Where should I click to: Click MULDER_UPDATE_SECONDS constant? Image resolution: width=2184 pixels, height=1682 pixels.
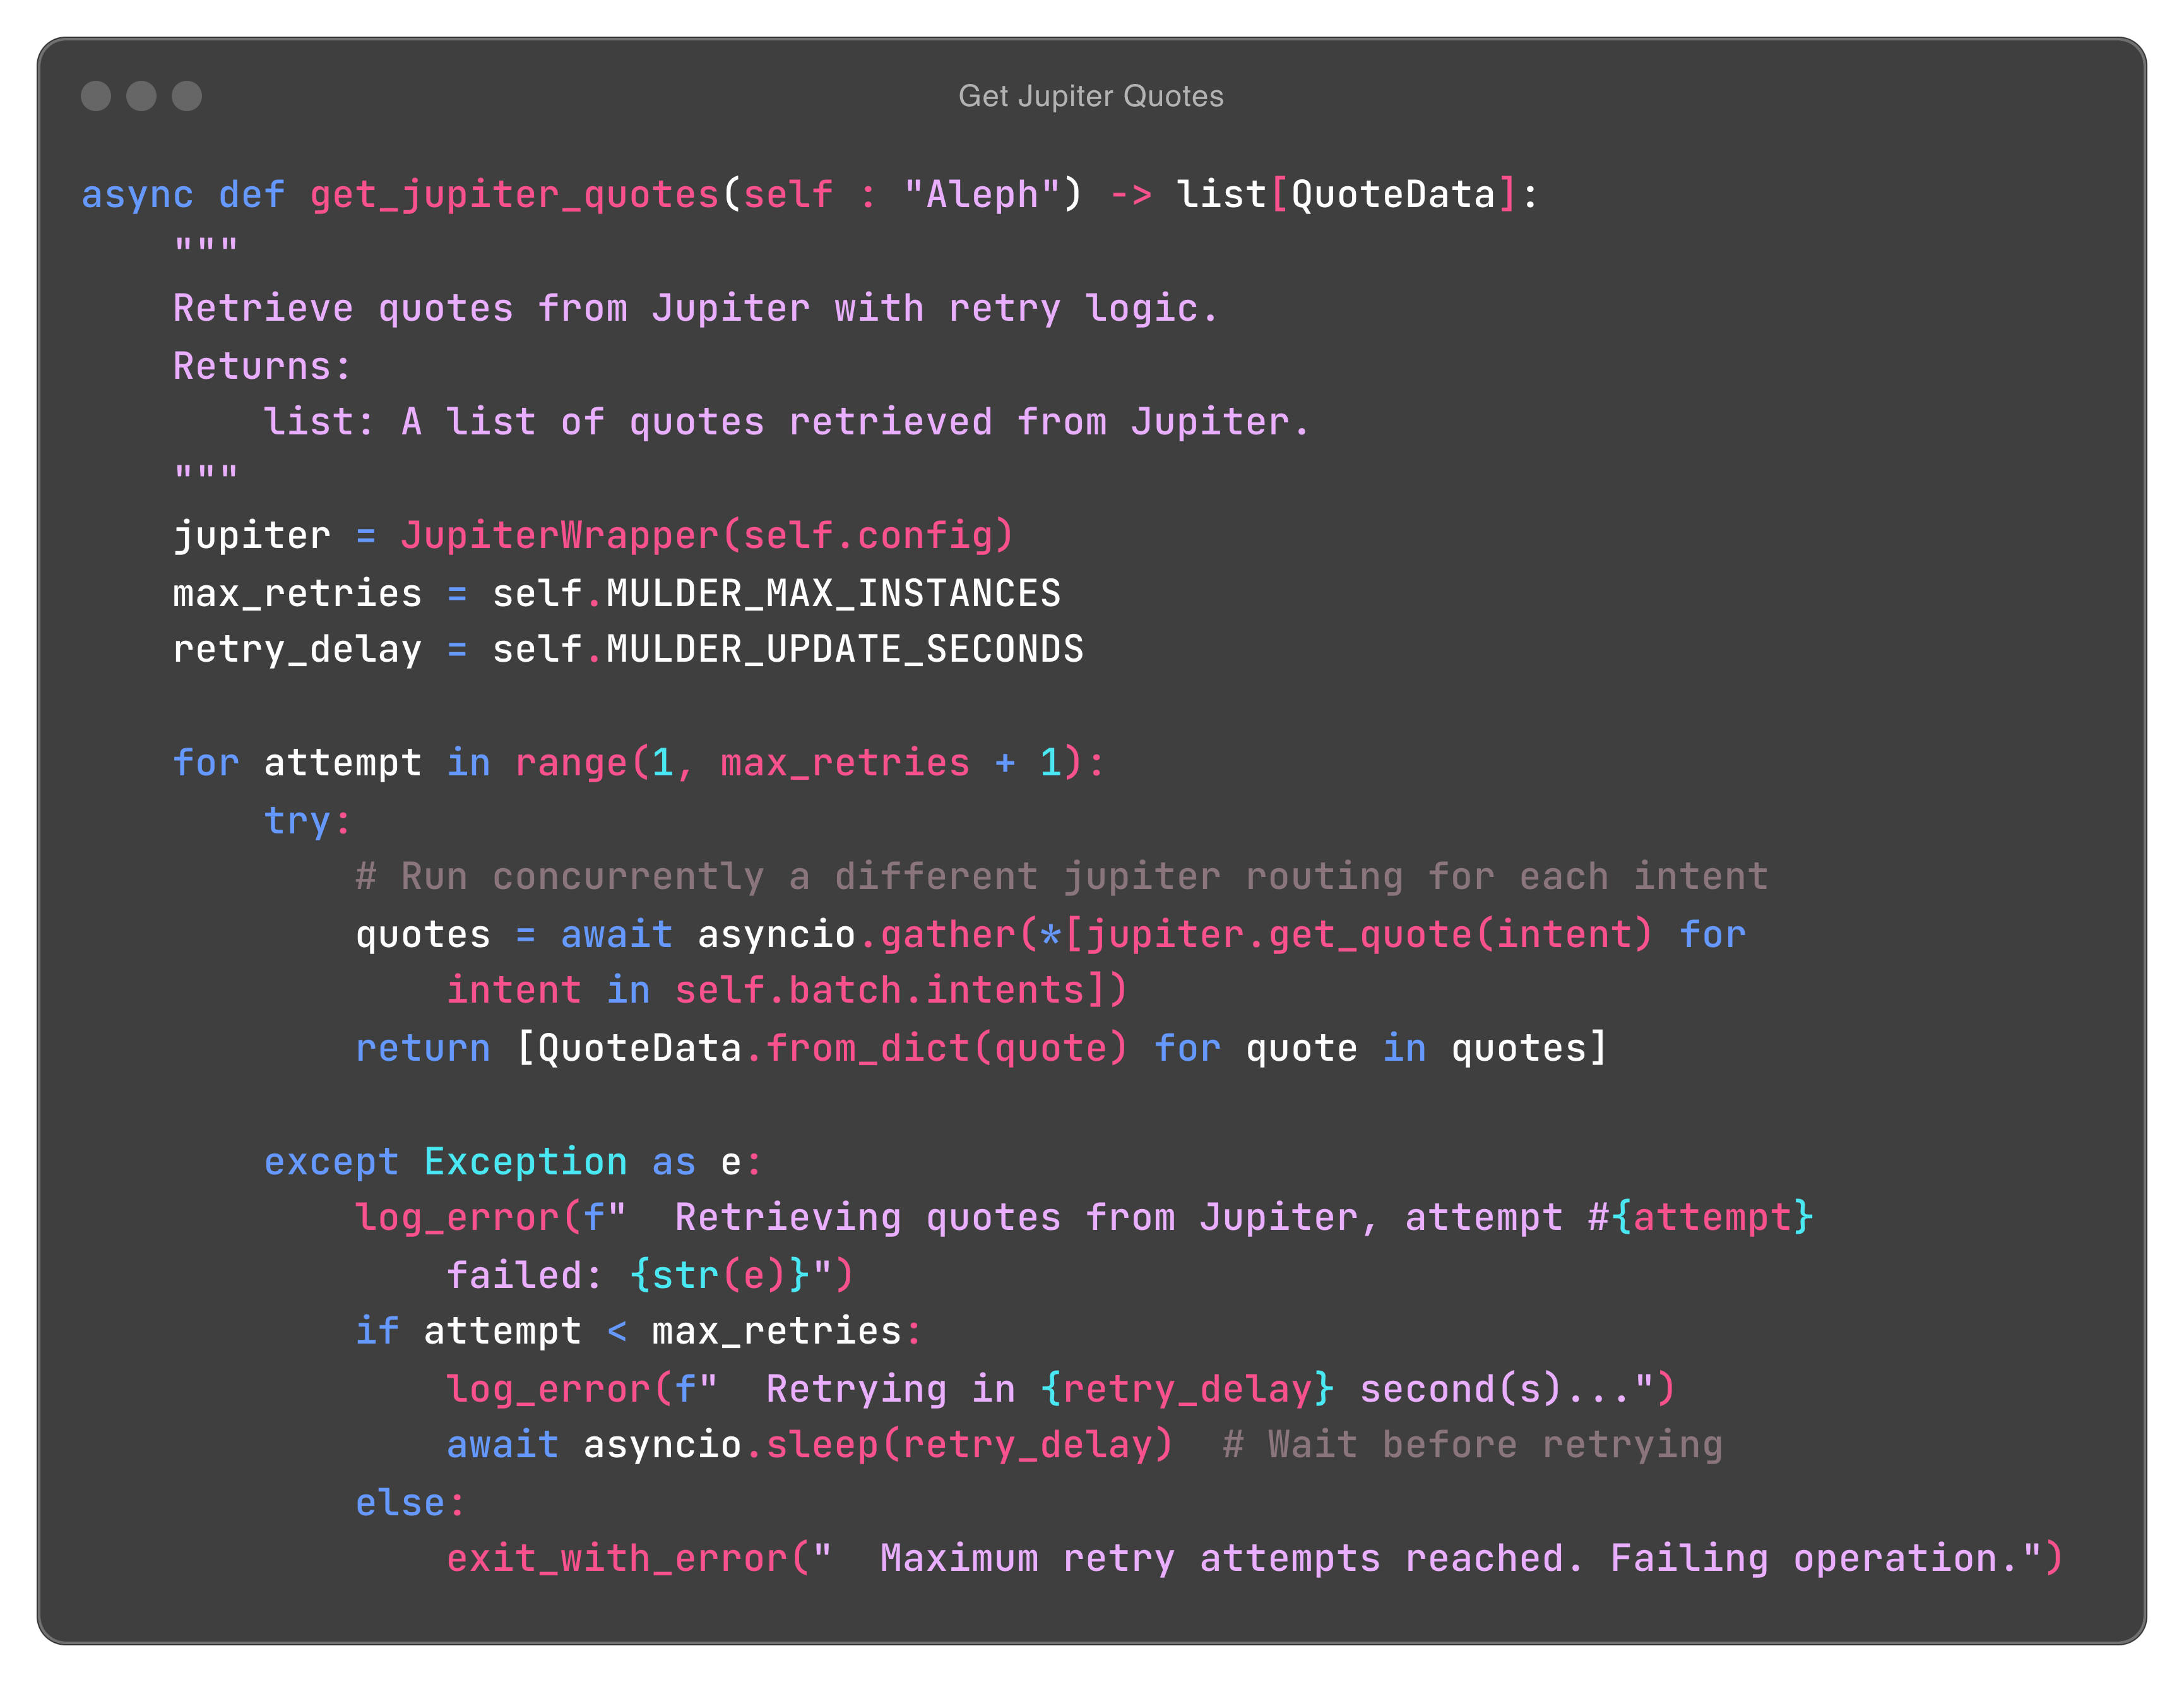click(x=845, y=650)
